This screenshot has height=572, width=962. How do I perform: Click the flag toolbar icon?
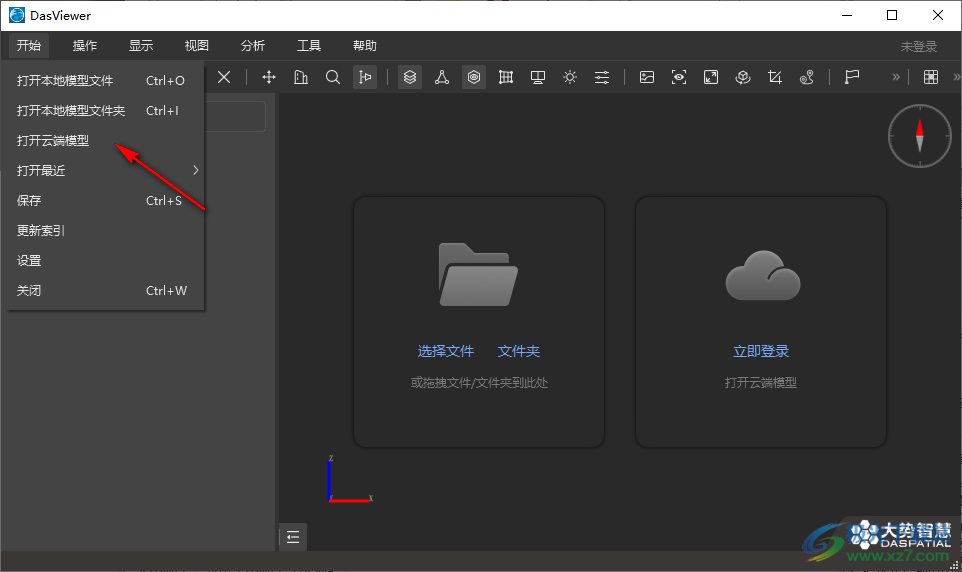click(x=852, y=77)
